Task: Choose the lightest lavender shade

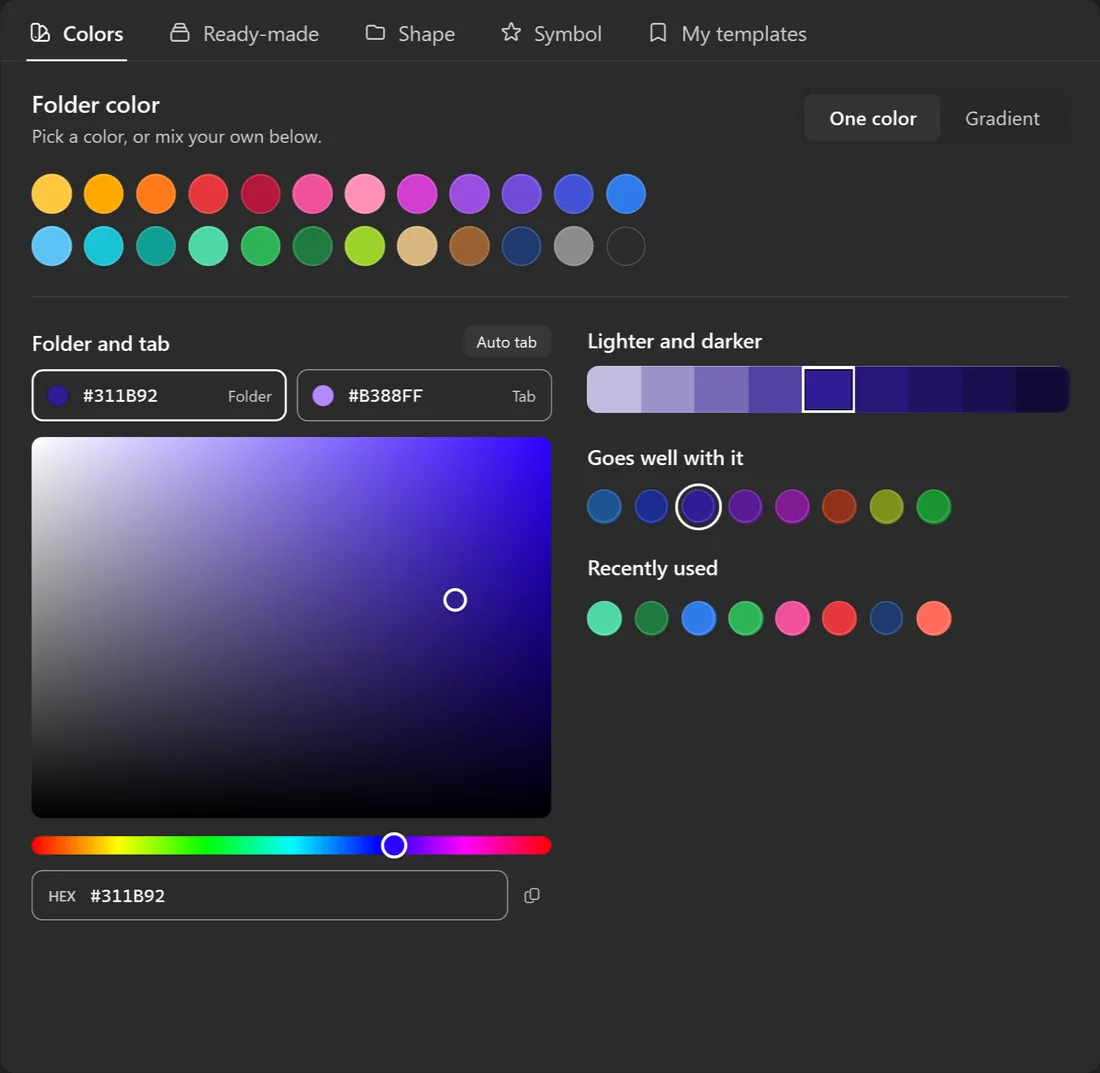Action: [614, 389]
